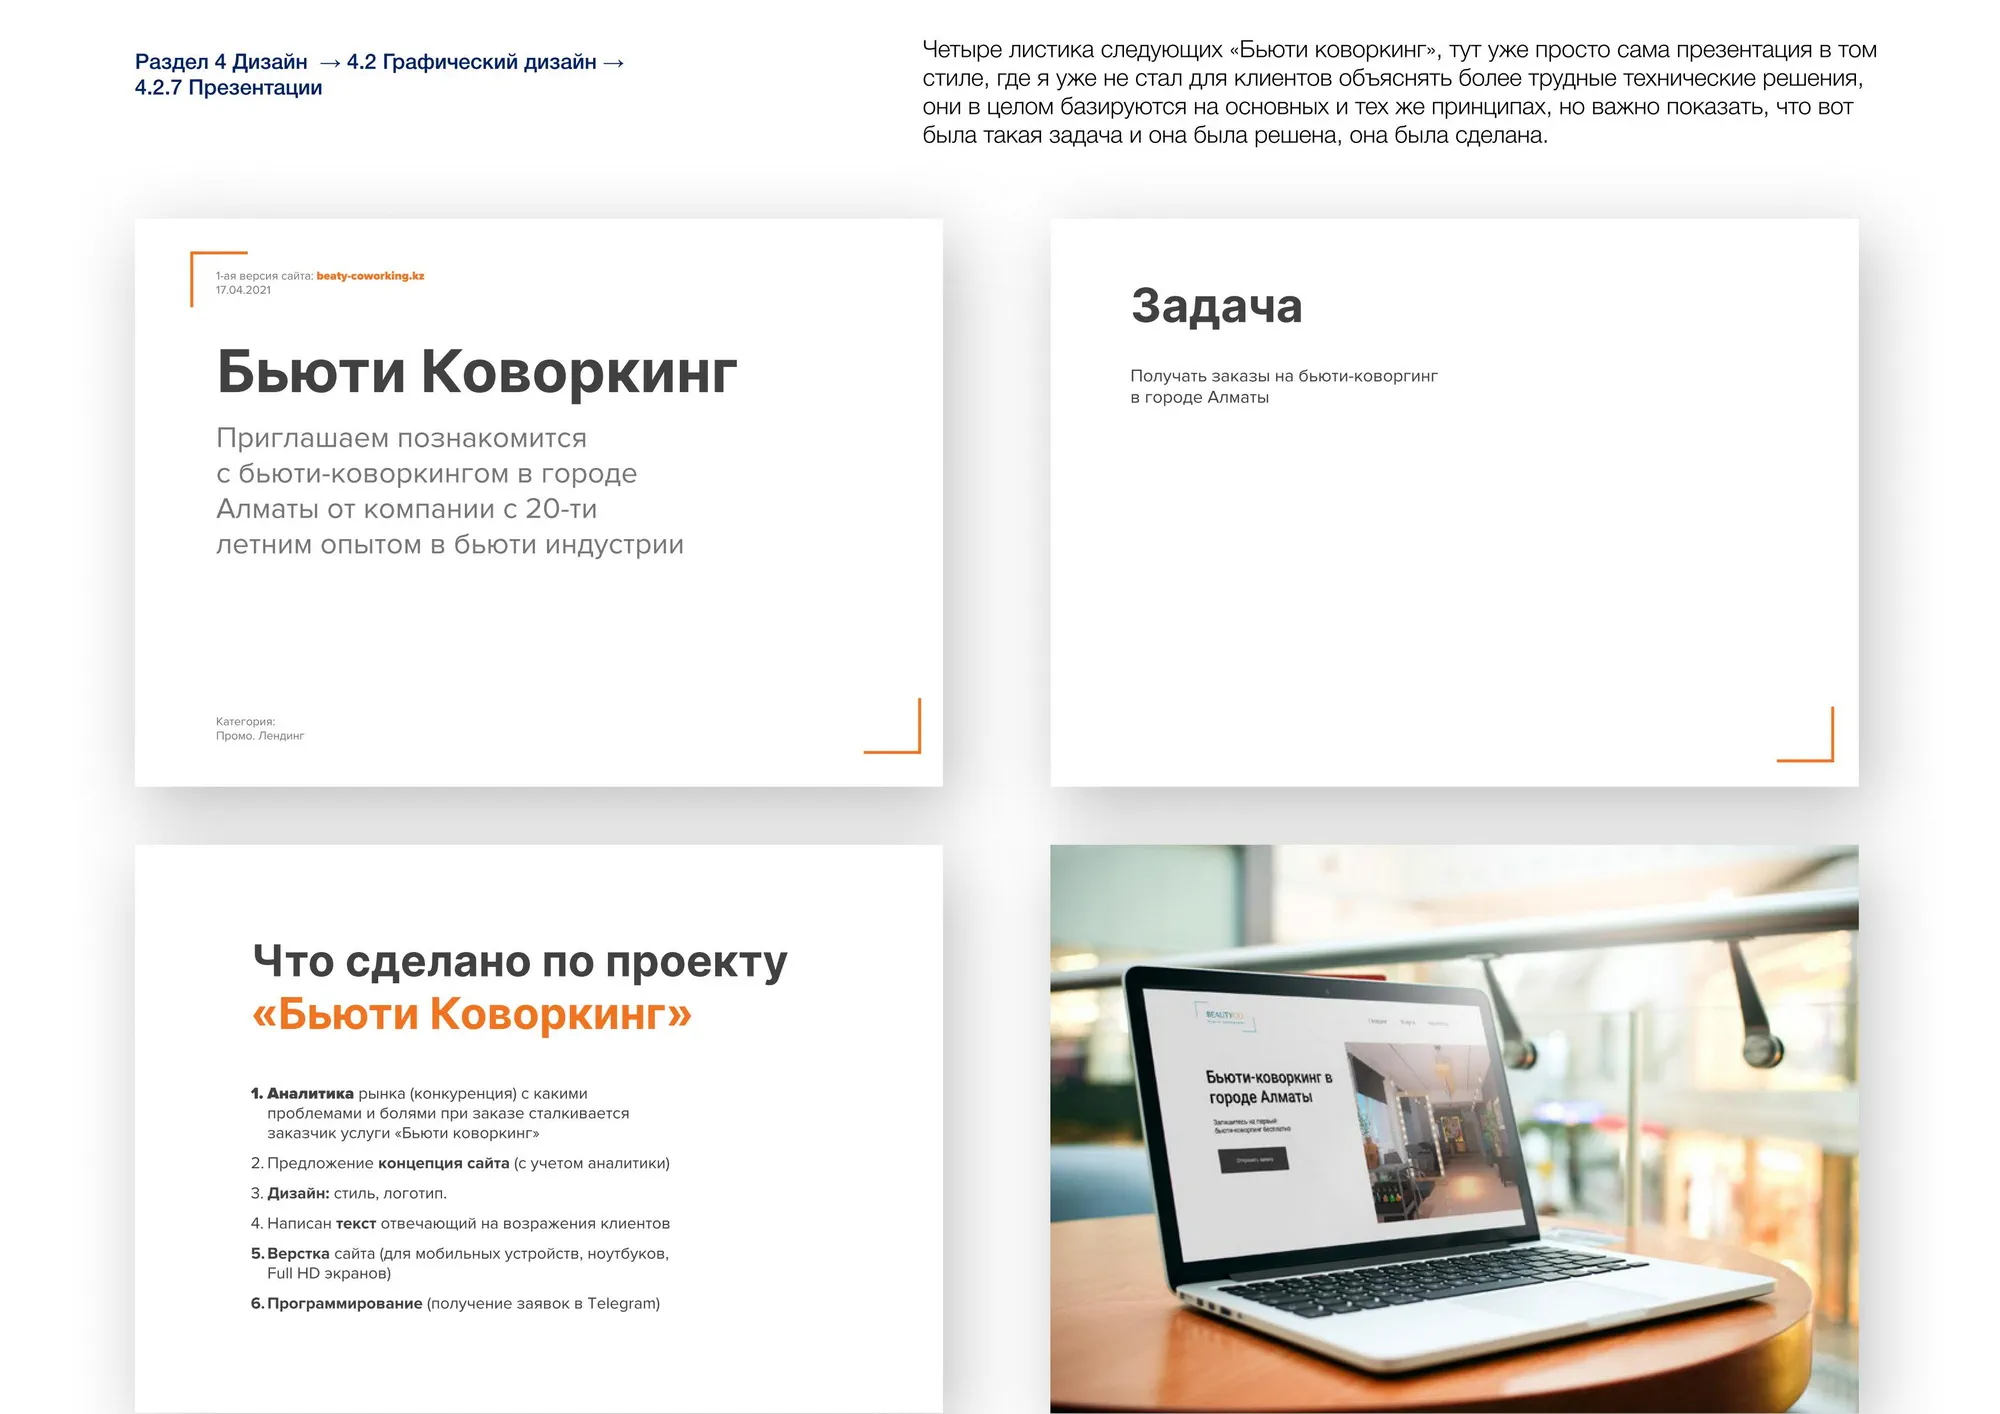Select list item '4. Написан текст'

pyautogui.click(x=460, y=1223)
